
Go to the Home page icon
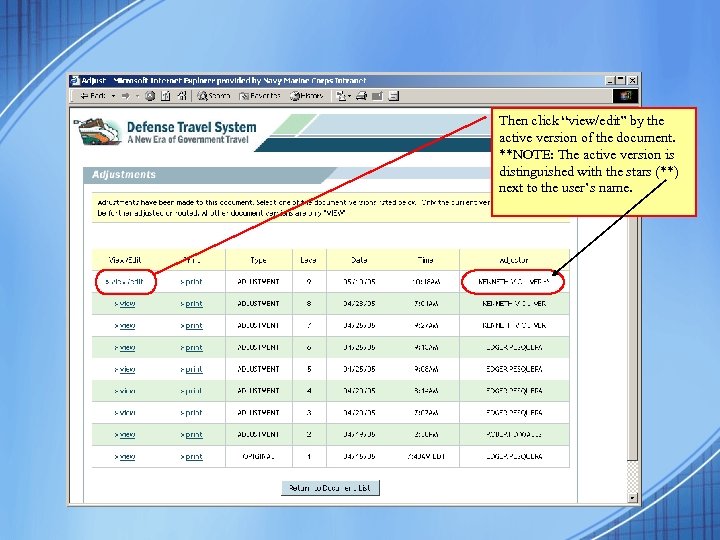[182, 96]
